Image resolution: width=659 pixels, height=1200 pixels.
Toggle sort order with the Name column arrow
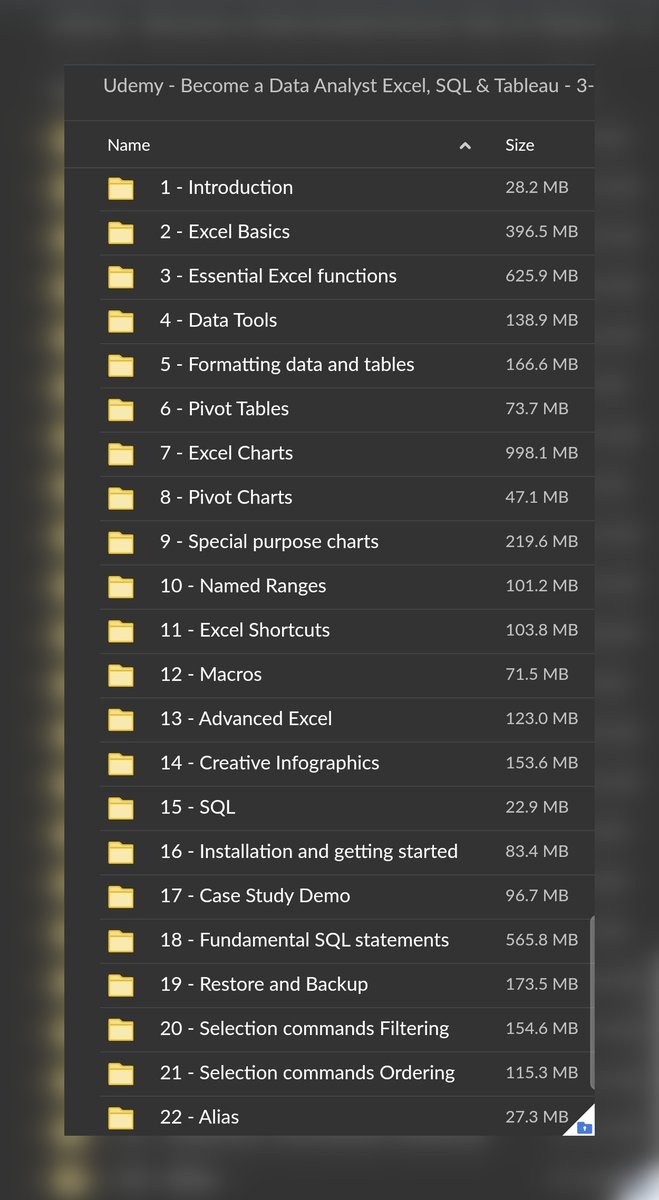[465, 146]
